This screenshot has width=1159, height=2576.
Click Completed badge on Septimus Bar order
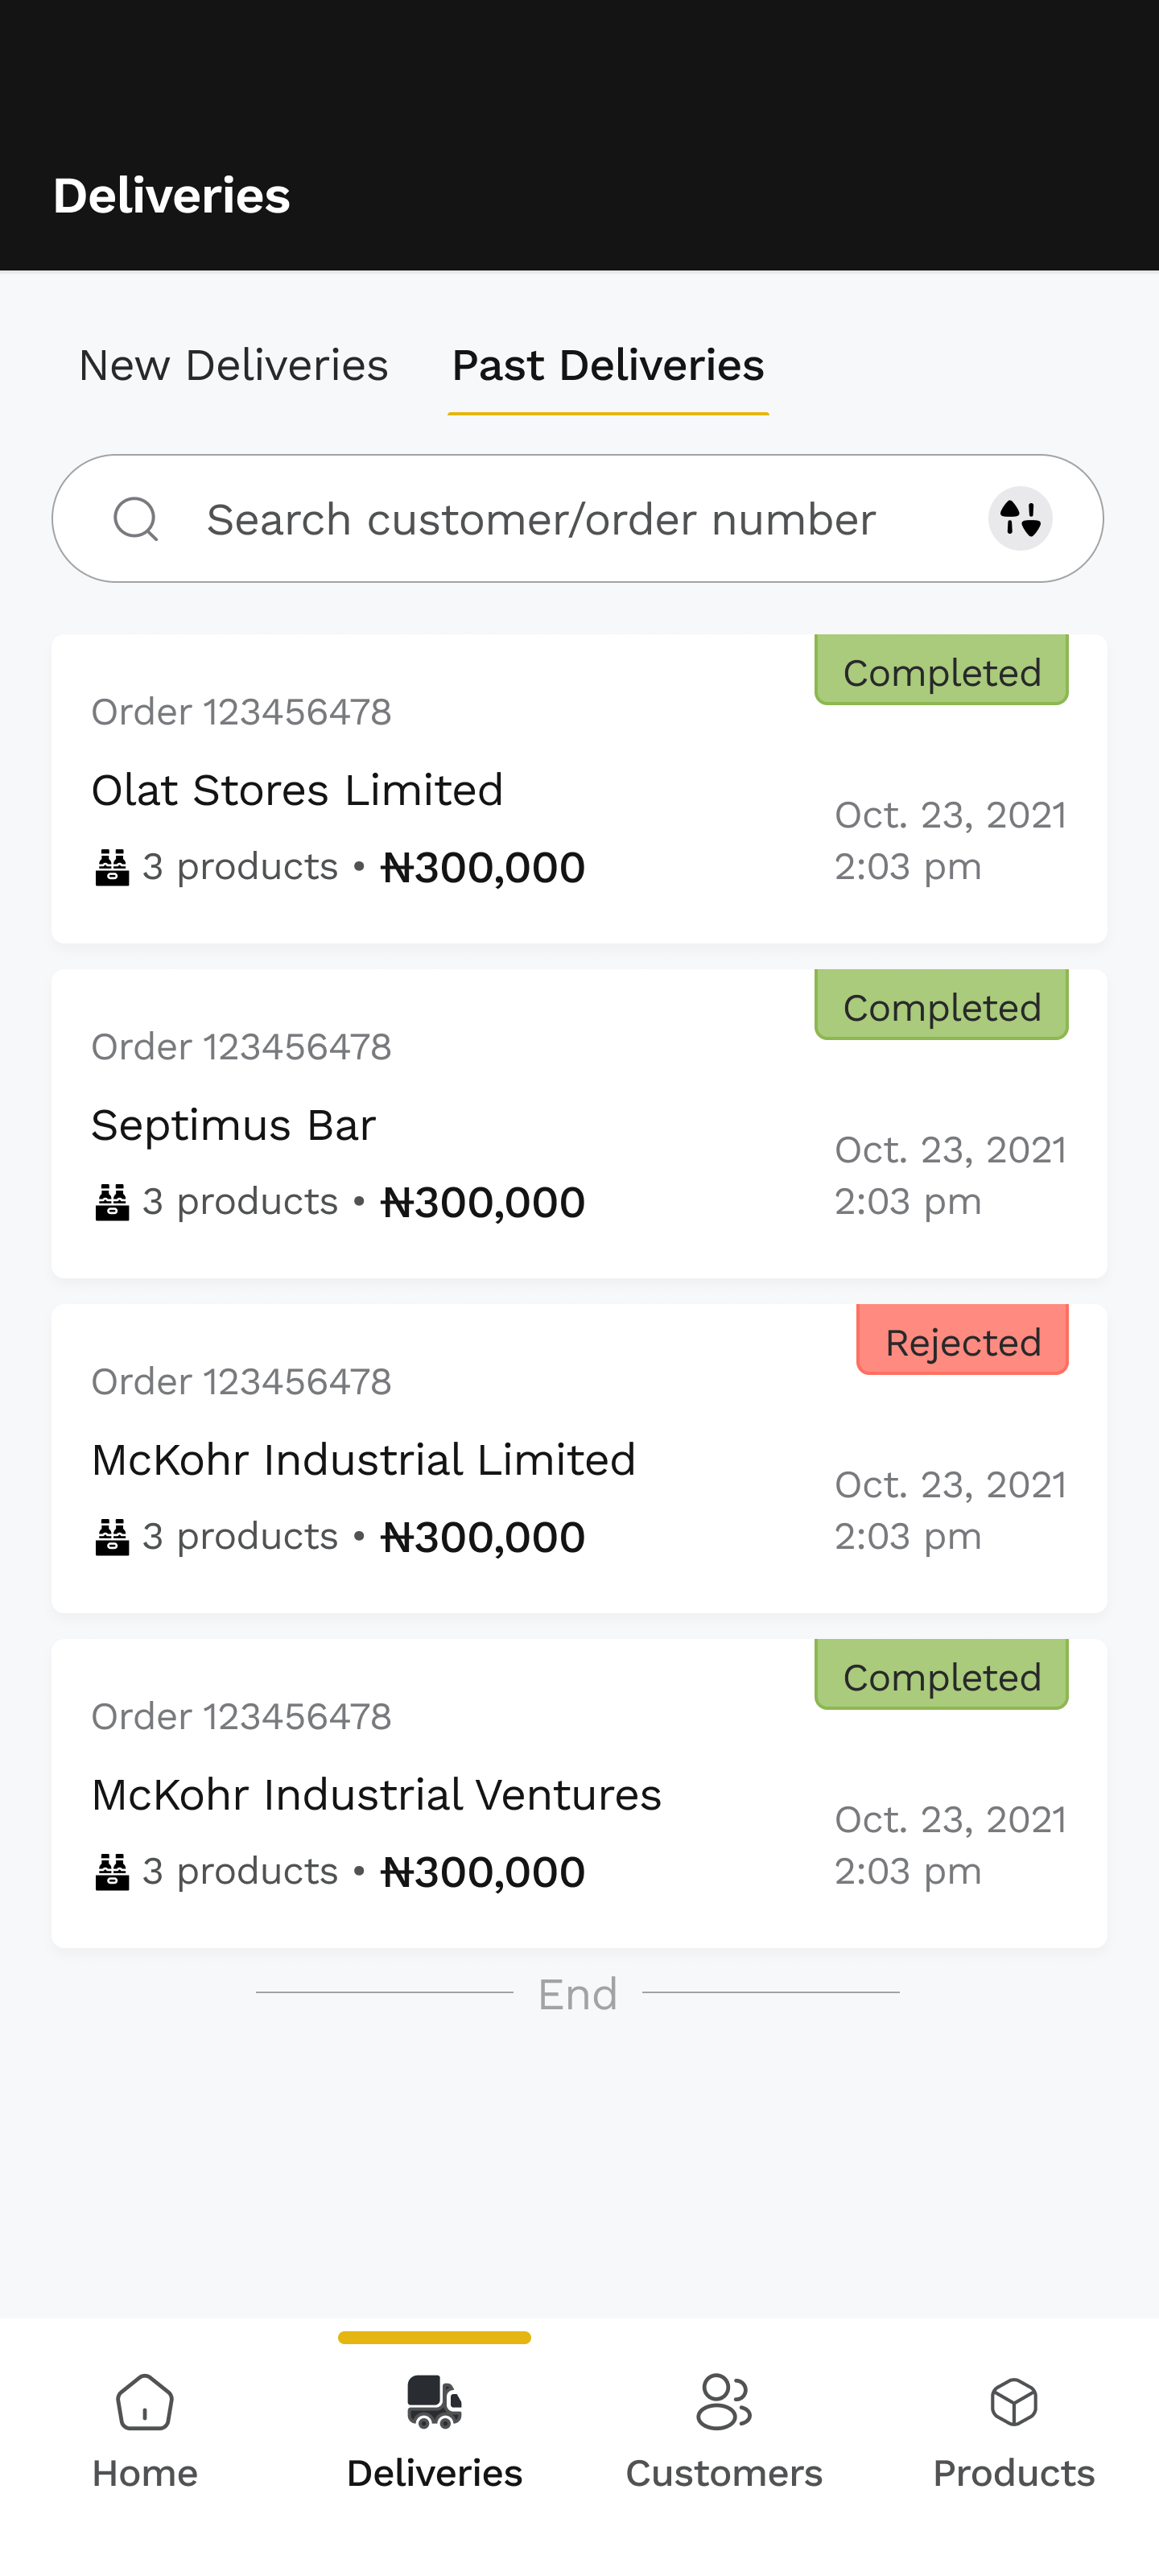coord(941,1007)
